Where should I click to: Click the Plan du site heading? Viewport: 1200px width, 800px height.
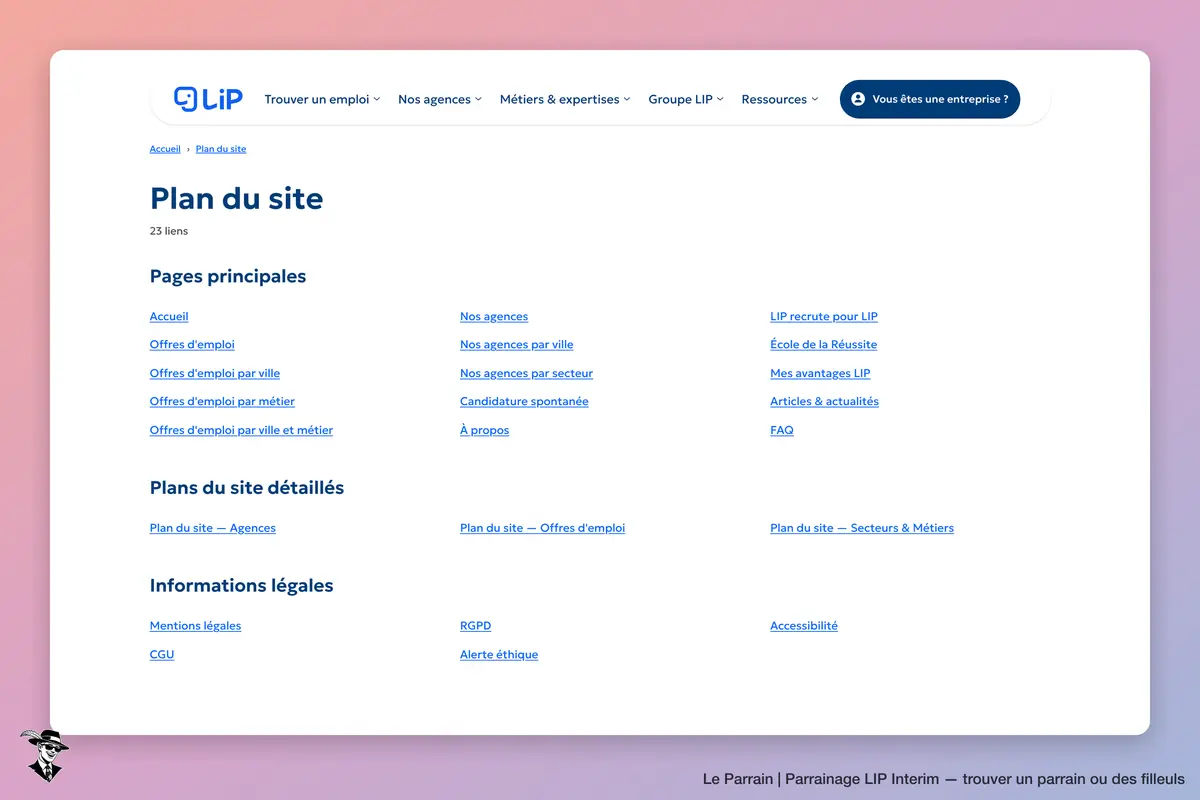(237, 198)
